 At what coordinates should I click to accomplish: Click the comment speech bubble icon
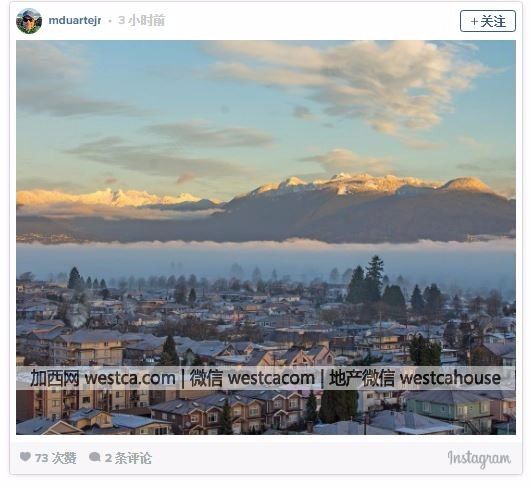pos(94,457)
